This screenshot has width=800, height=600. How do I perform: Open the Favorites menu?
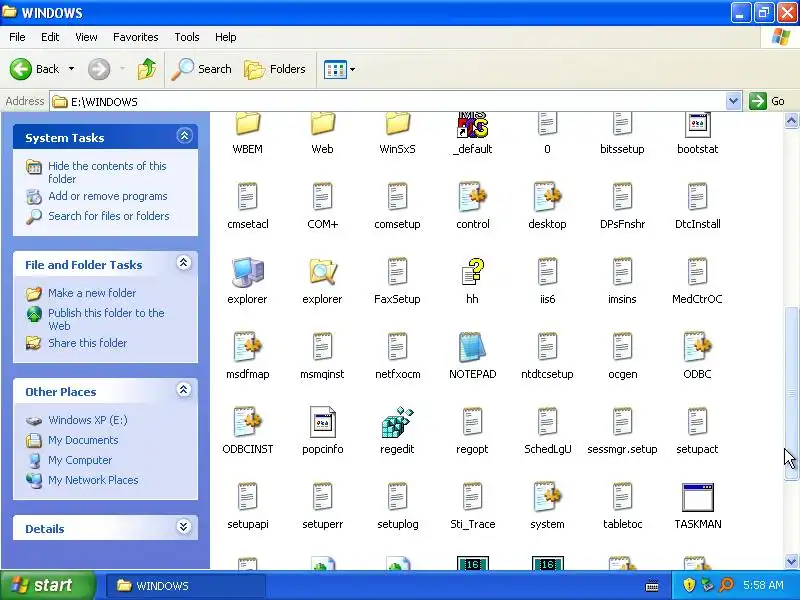click(x=136, y=37)
